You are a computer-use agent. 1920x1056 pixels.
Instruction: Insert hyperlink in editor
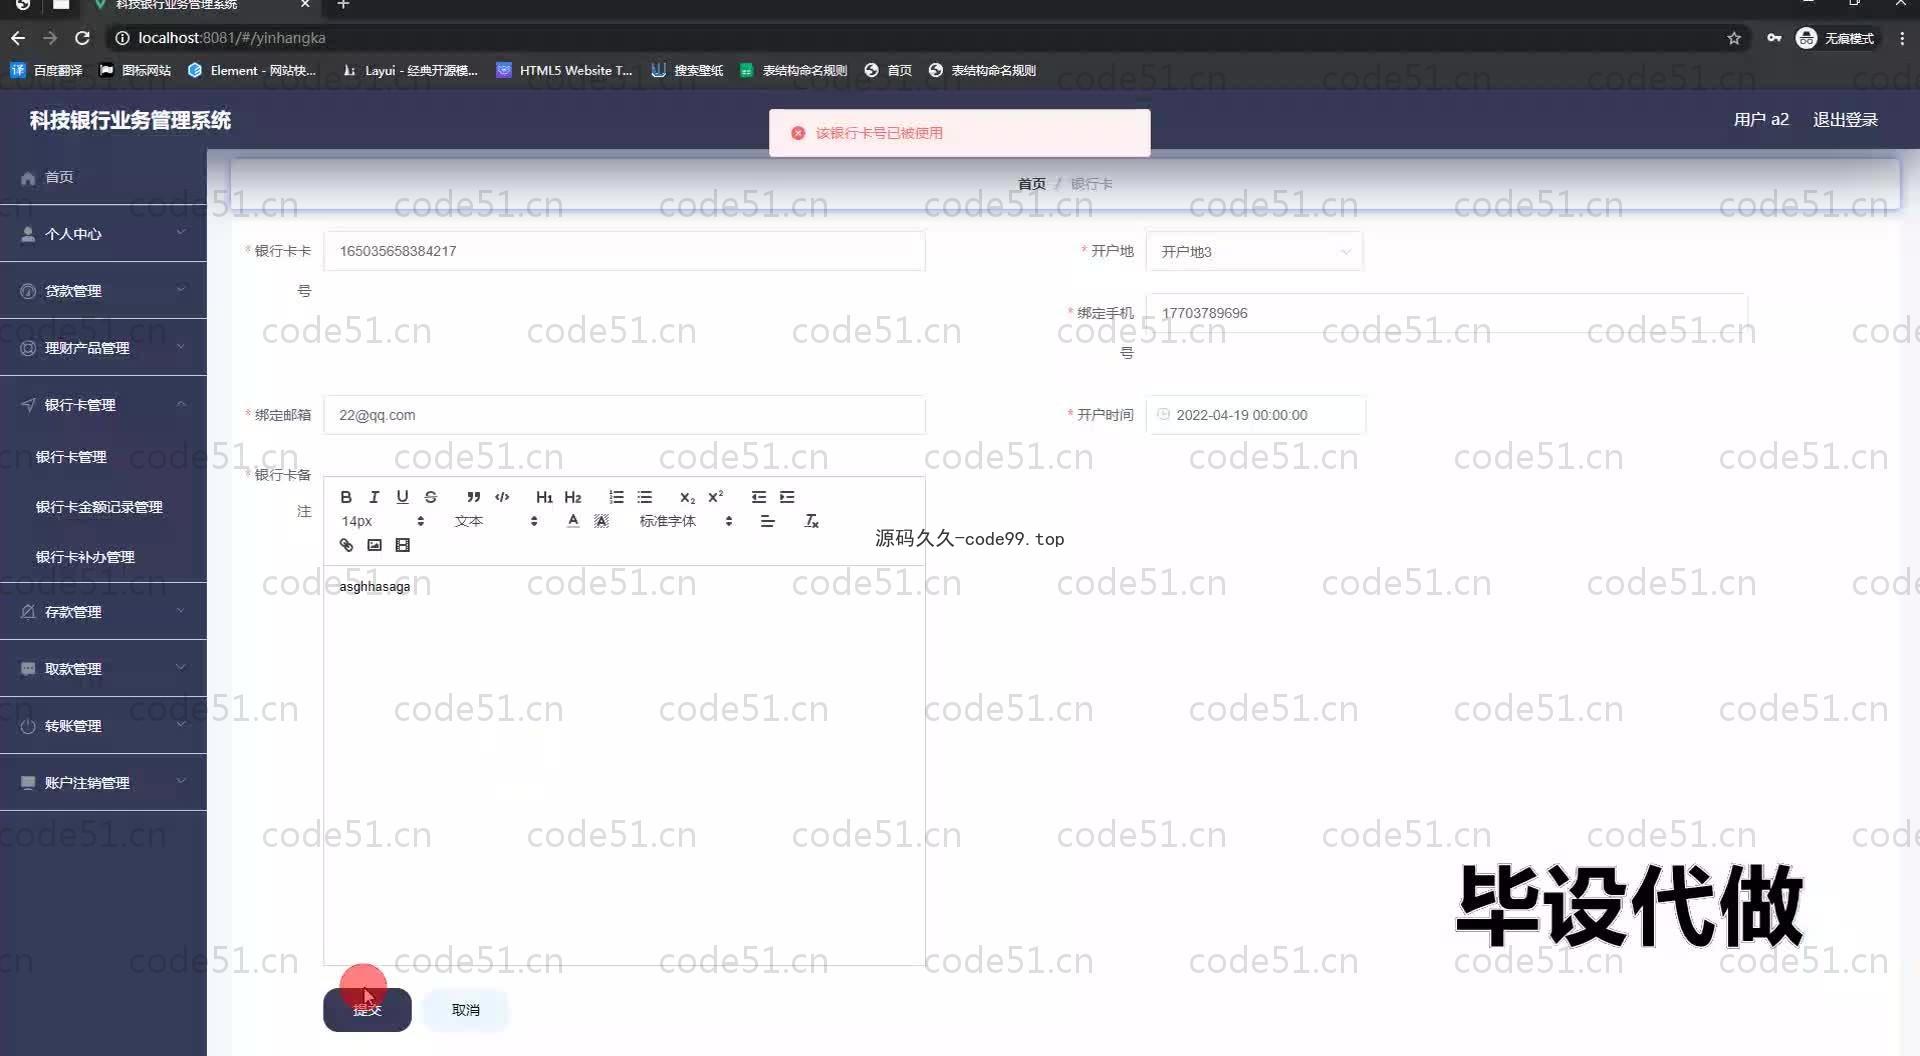(346, 545)
